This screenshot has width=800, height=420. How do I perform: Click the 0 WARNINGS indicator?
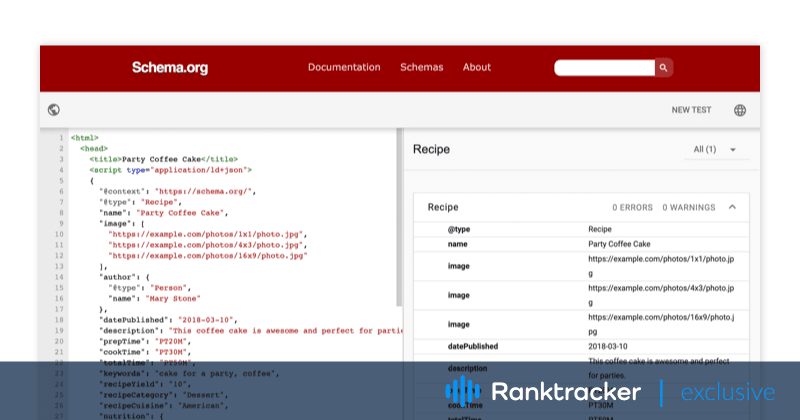689,208
